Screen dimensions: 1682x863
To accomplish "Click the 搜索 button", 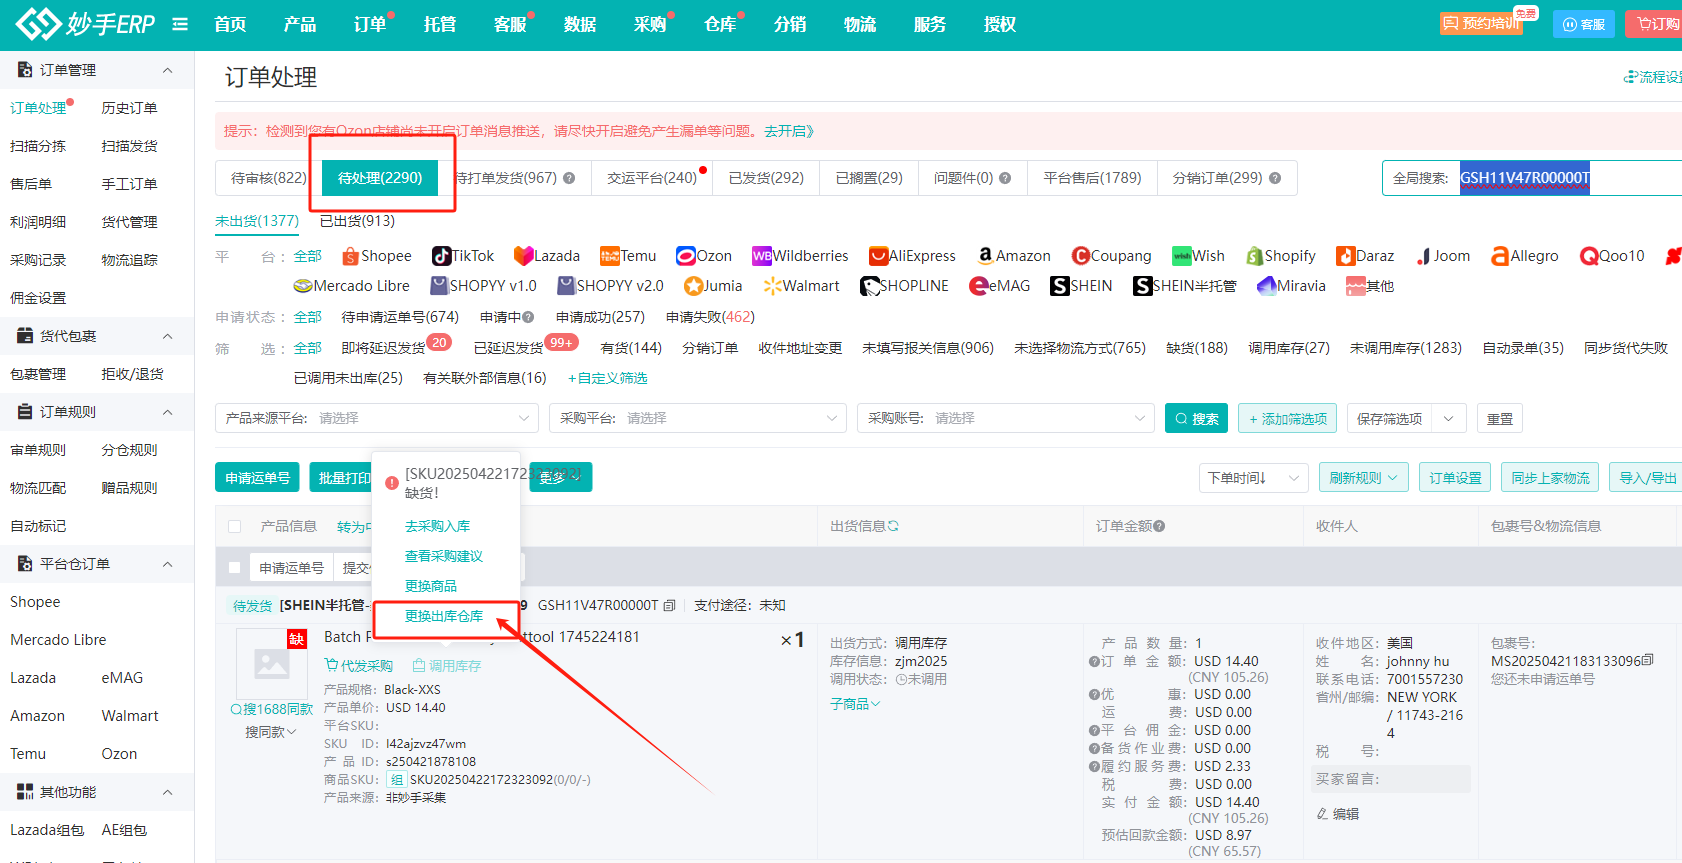I will pos(1196,419).
